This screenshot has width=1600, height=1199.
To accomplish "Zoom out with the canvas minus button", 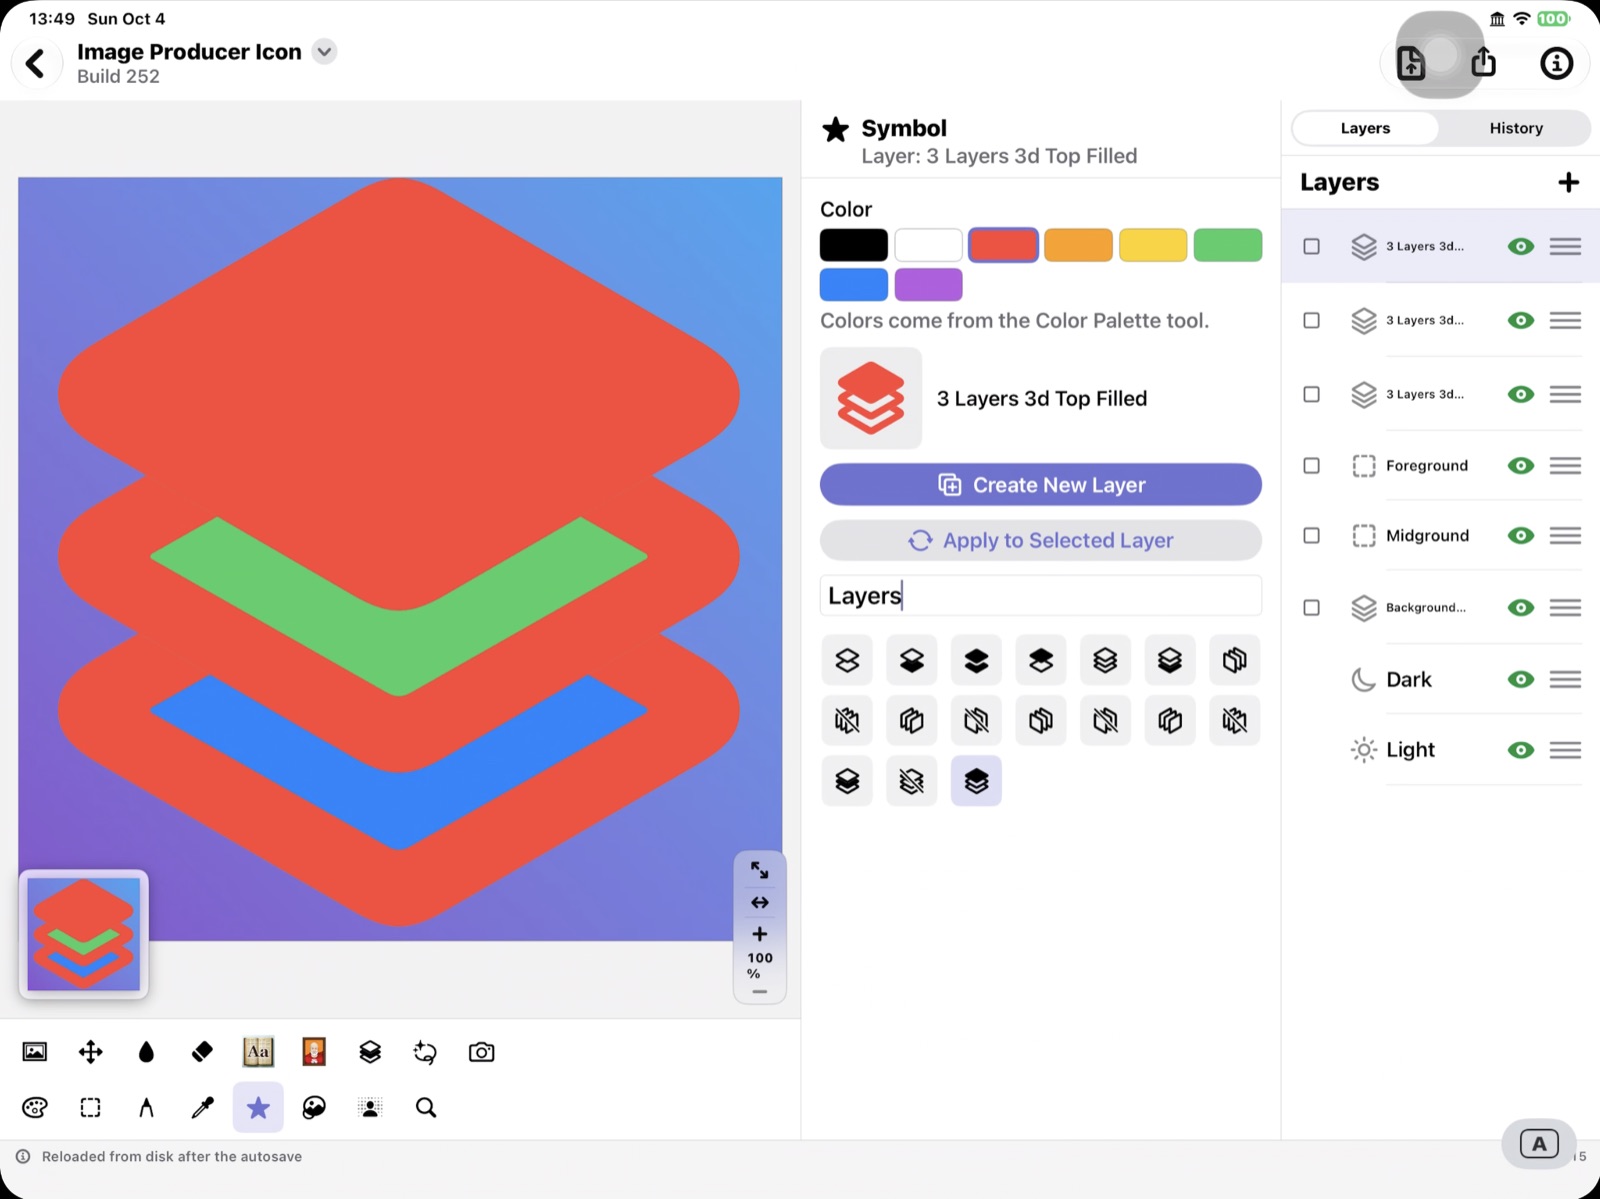I will [760, 992].
